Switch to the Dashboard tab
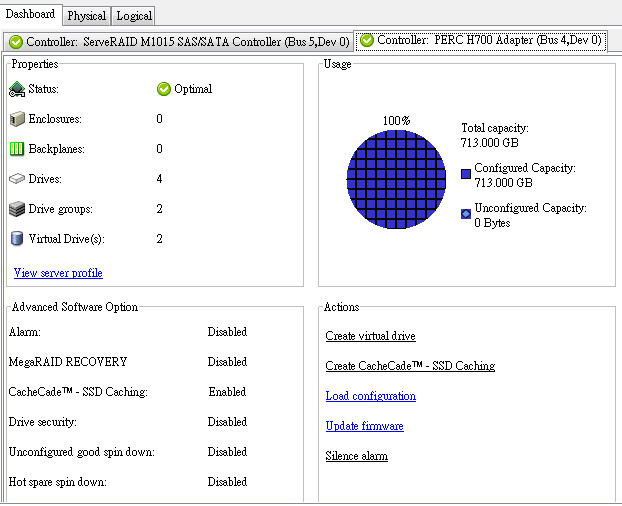The width and height of the screenshot is (622, 506). click(x=31, y=14)
